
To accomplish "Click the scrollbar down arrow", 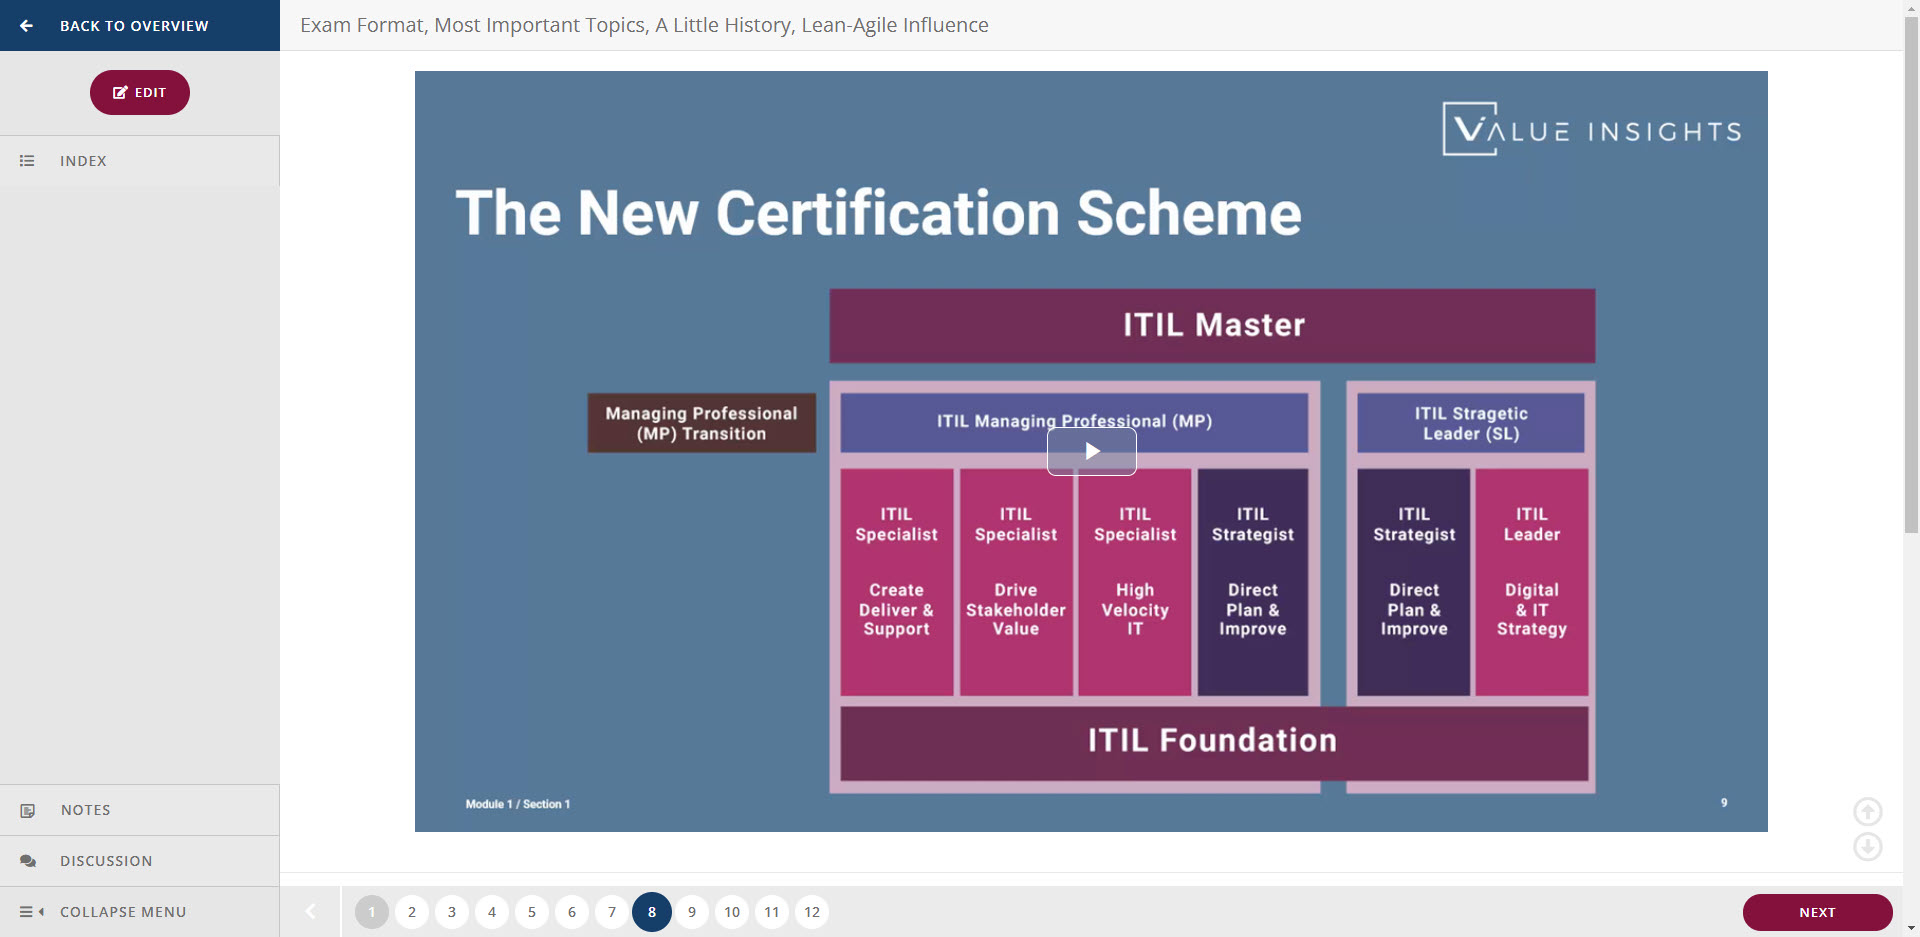I will point(1911,929).
